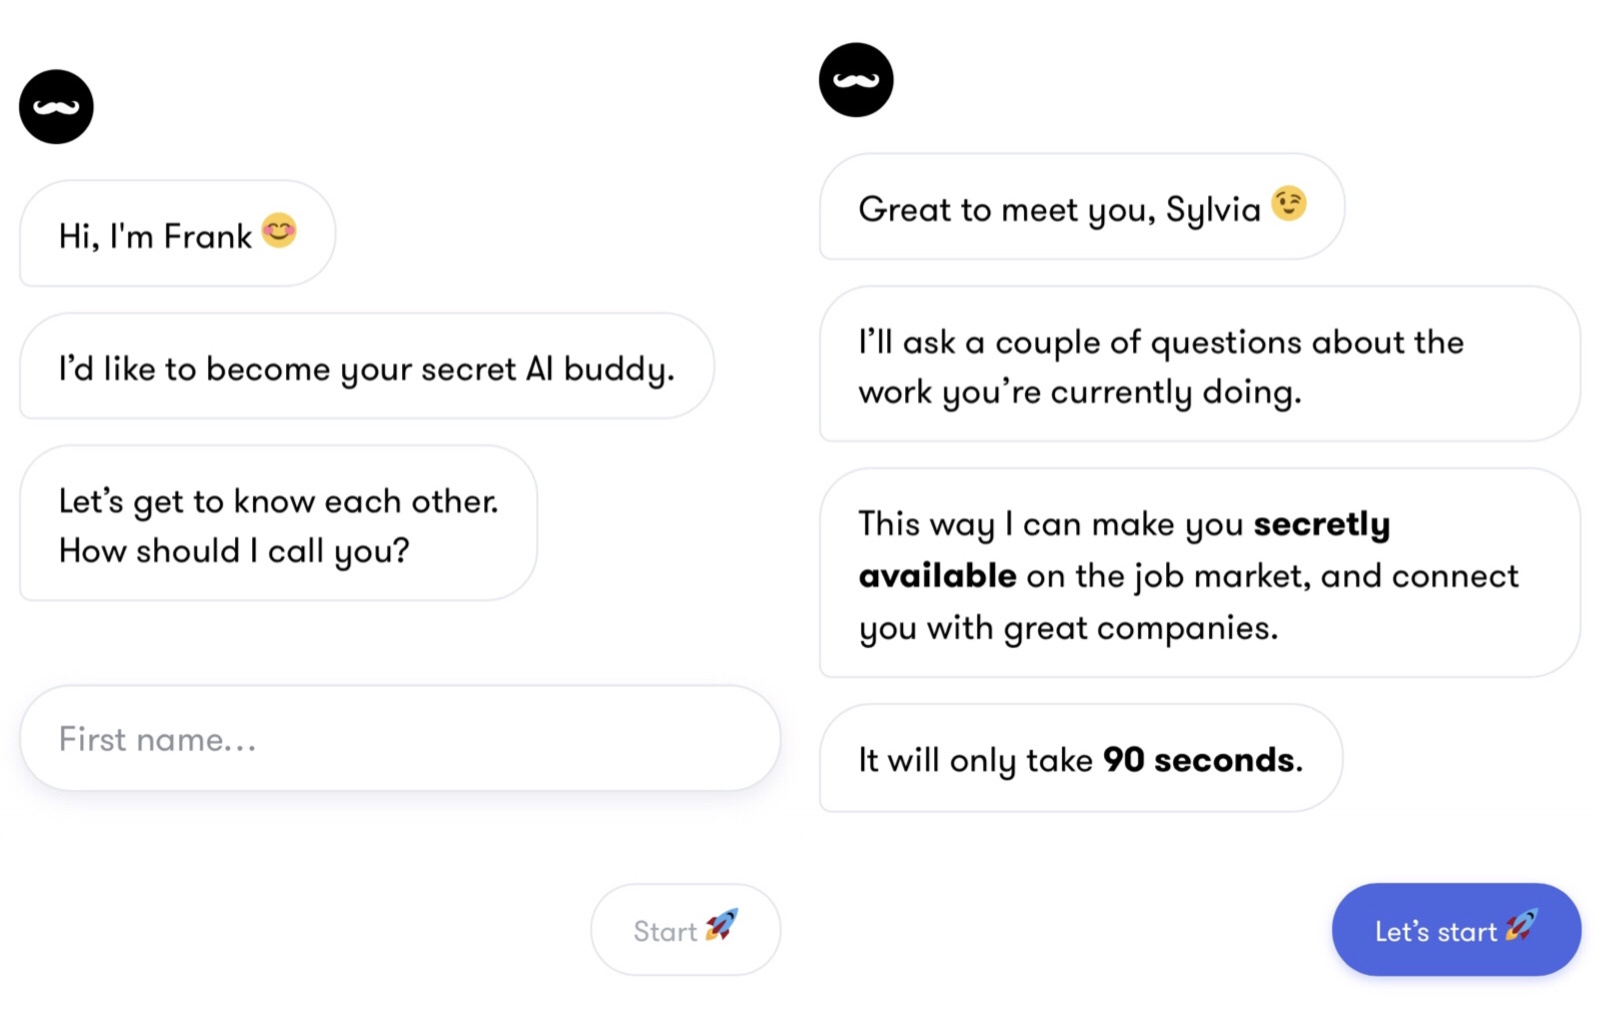1598x1017 pixels.
Task: Click the bold "available" word
Action: tap(937, 576)
